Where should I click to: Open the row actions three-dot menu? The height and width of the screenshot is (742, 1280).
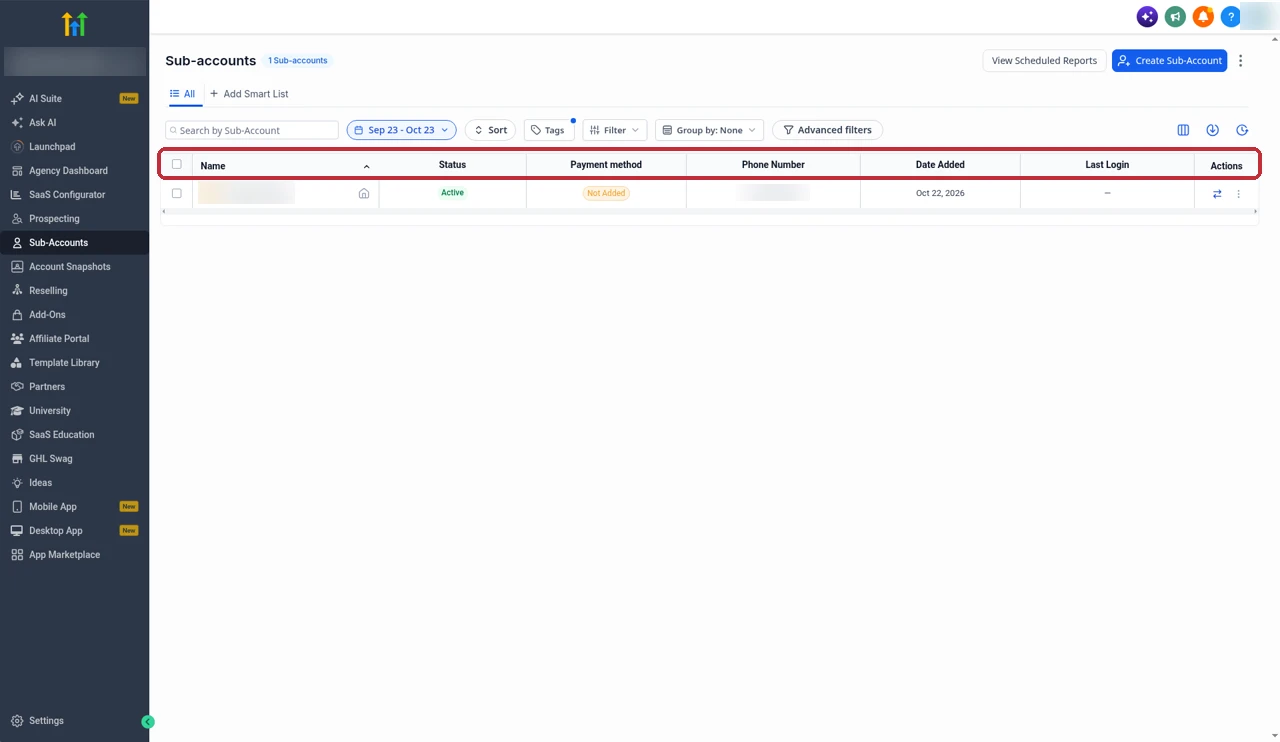pyautogui.click(x=1238, y=194)
